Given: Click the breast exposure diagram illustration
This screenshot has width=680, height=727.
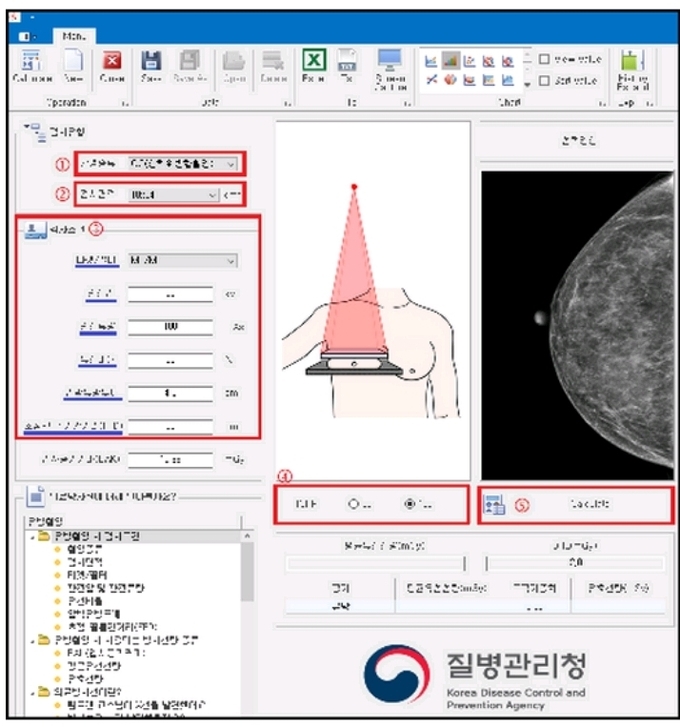Looking at the screenshot, I should [x=372, y=301].
